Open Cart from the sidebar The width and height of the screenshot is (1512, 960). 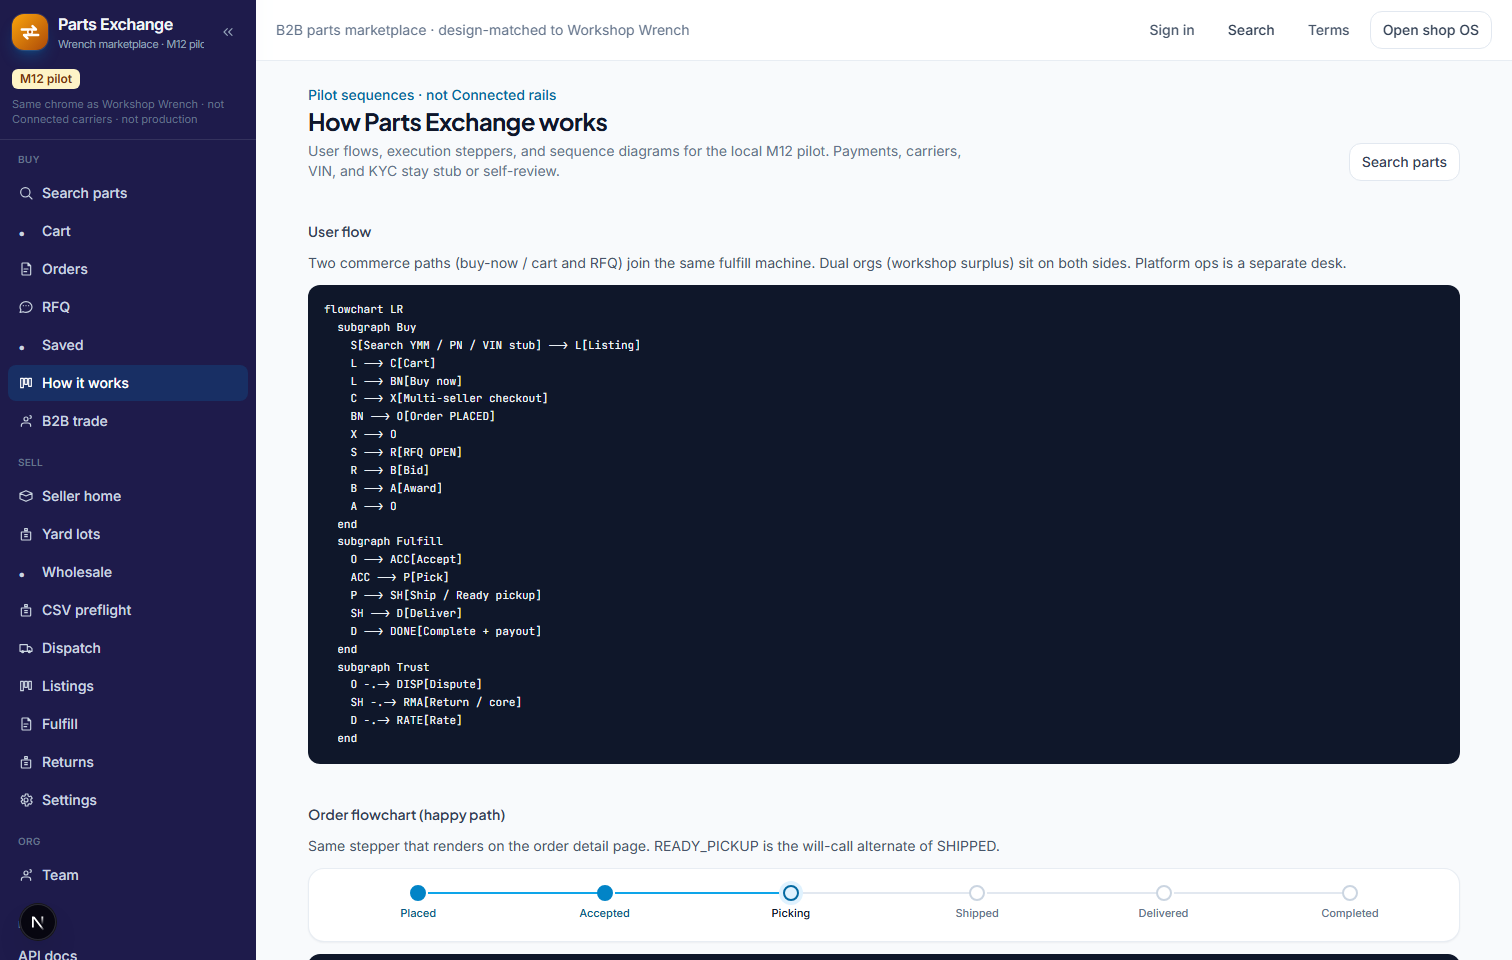[128, 231]
